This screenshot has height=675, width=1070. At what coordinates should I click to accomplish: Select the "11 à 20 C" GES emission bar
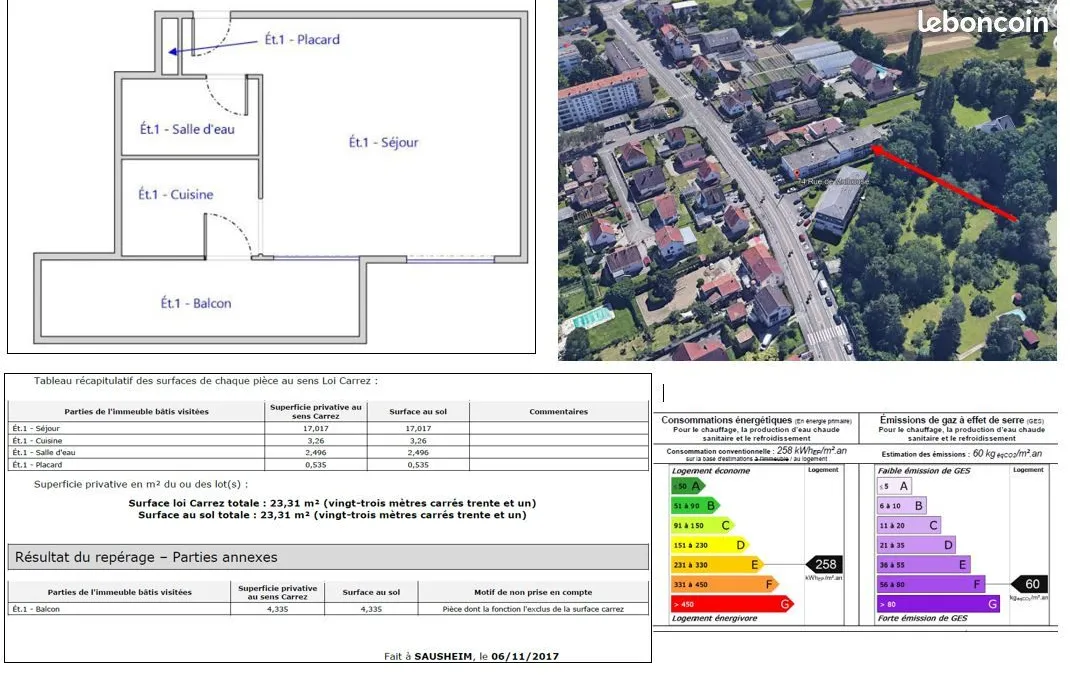point(909,526)
